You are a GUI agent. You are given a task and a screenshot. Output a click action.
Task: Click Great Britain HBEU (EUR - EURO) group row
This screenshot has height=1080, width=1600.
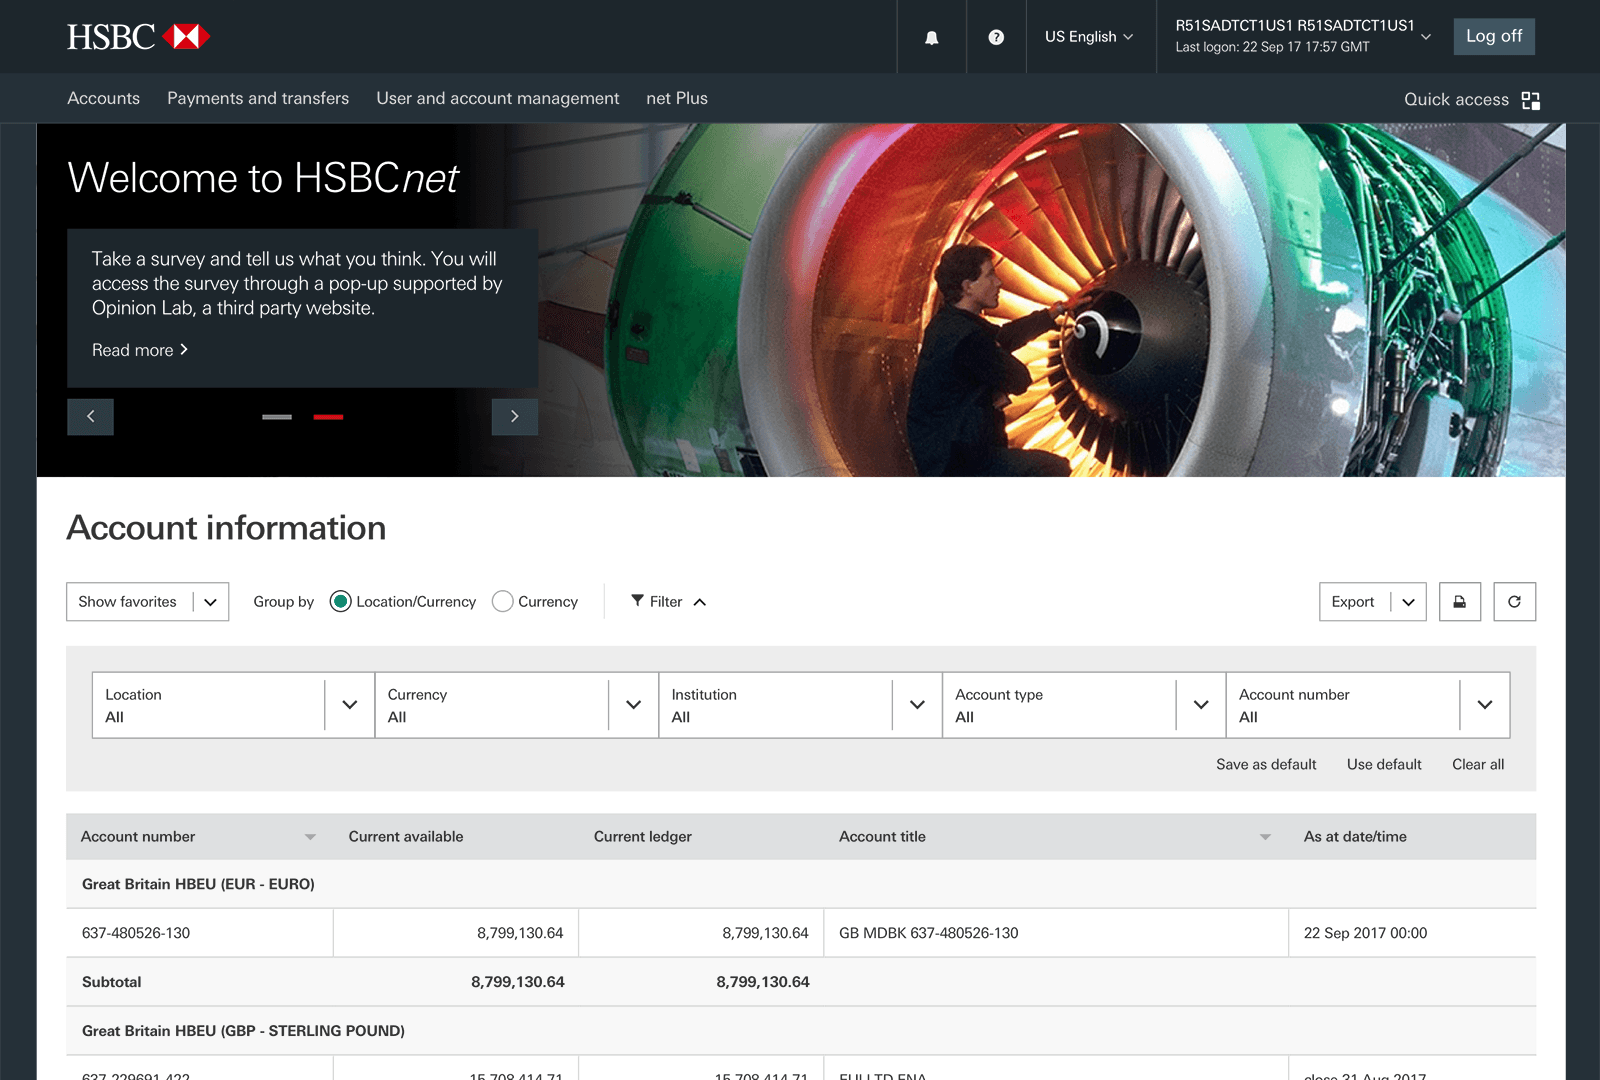coord(801,884)
